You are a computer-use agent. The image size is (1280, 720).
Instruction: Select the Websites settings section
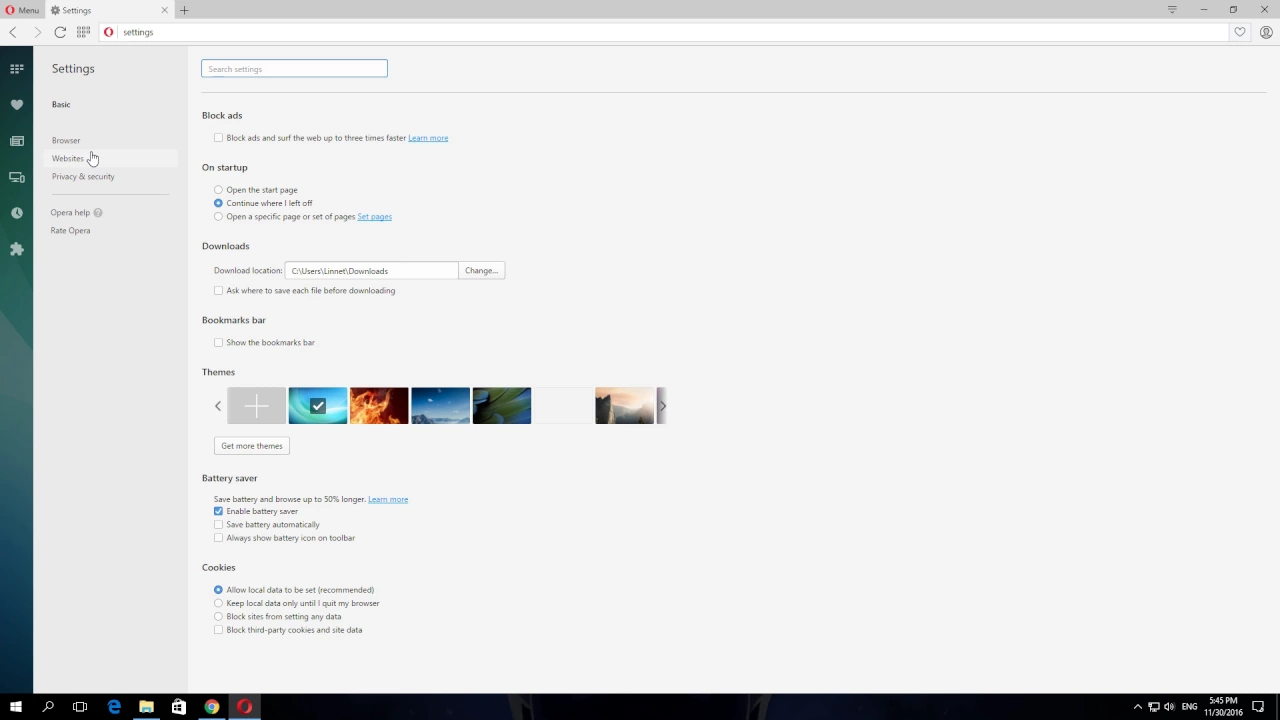pos(68,158)
